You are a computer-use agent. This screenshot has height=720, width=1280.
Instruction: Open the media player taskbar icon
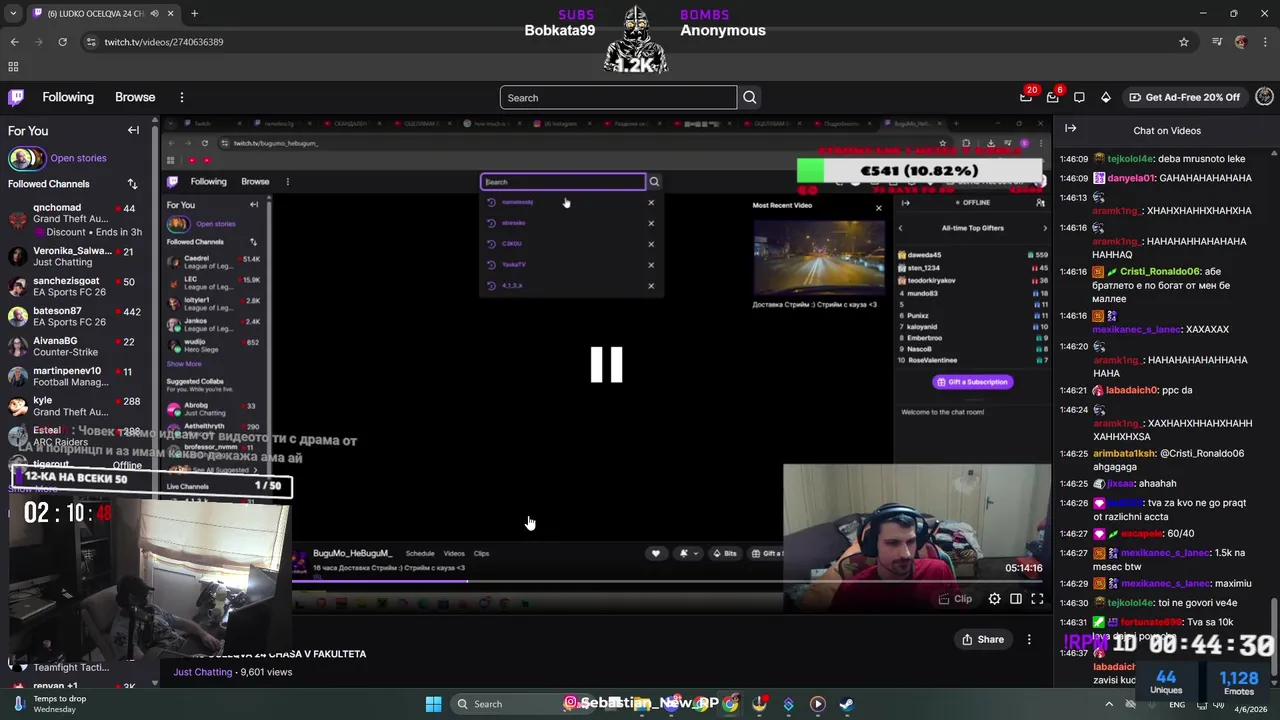pos(817,704)
